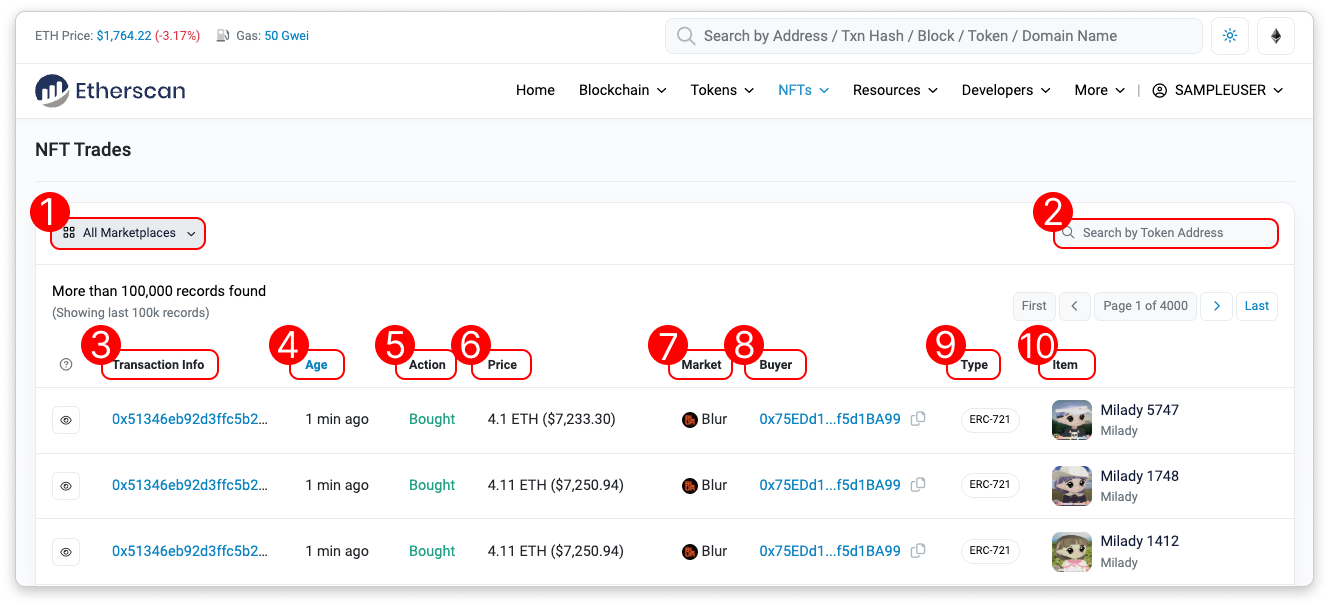The width and height of the screenshot is (1329, 606).
Task: Open the SAMPLEUSER account dropdown
Action: click(1217, 90)
